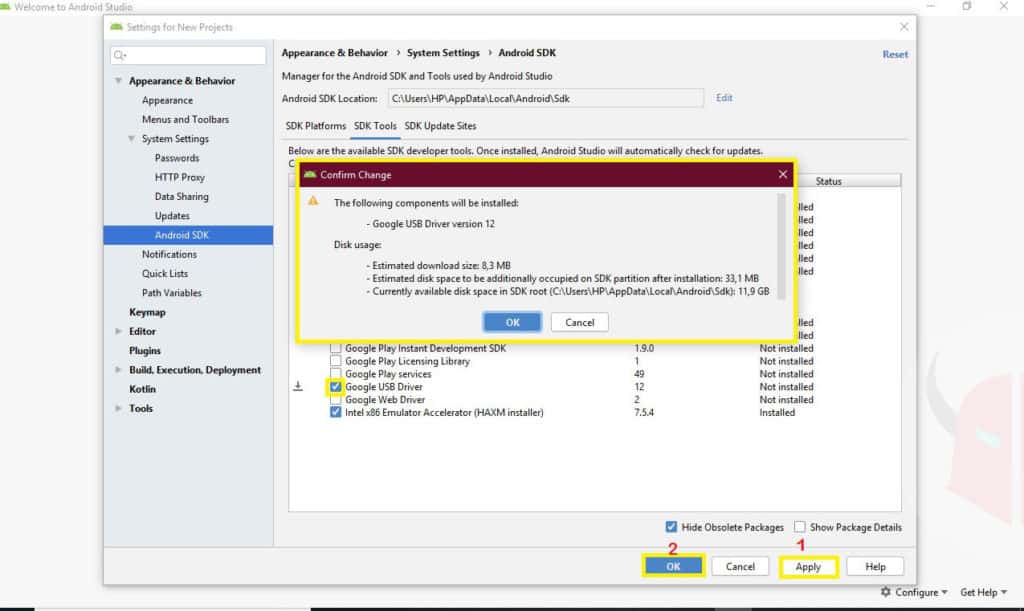
Task: Confirm the change with dialog OK button
Action: pos(513,322)
